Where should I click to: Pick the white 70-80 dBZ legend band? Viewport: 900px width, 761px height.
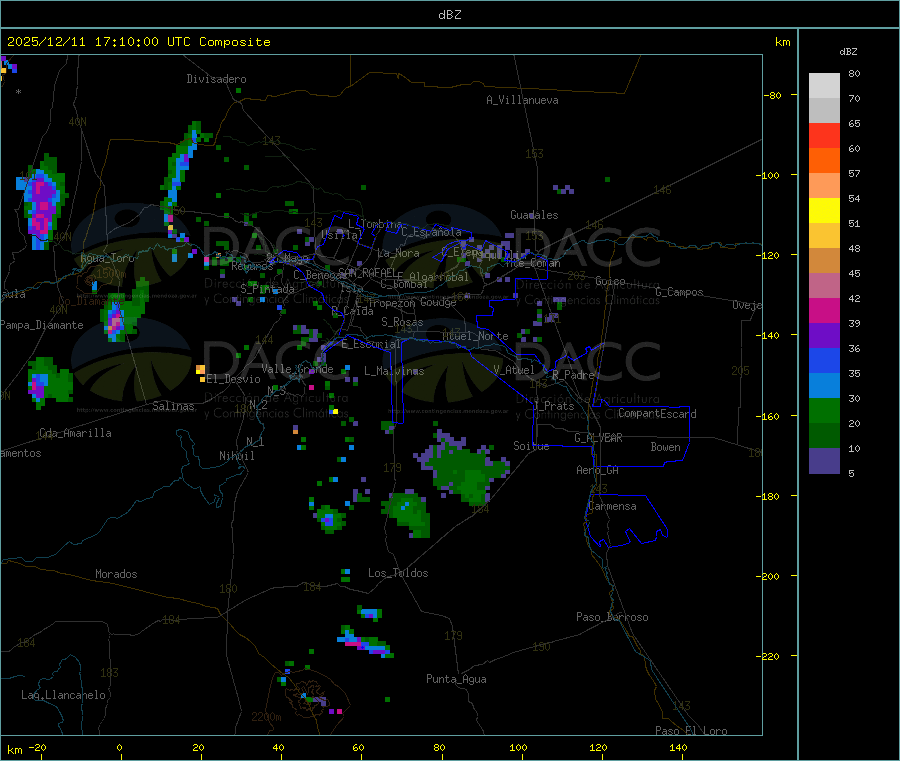point(824,86)
